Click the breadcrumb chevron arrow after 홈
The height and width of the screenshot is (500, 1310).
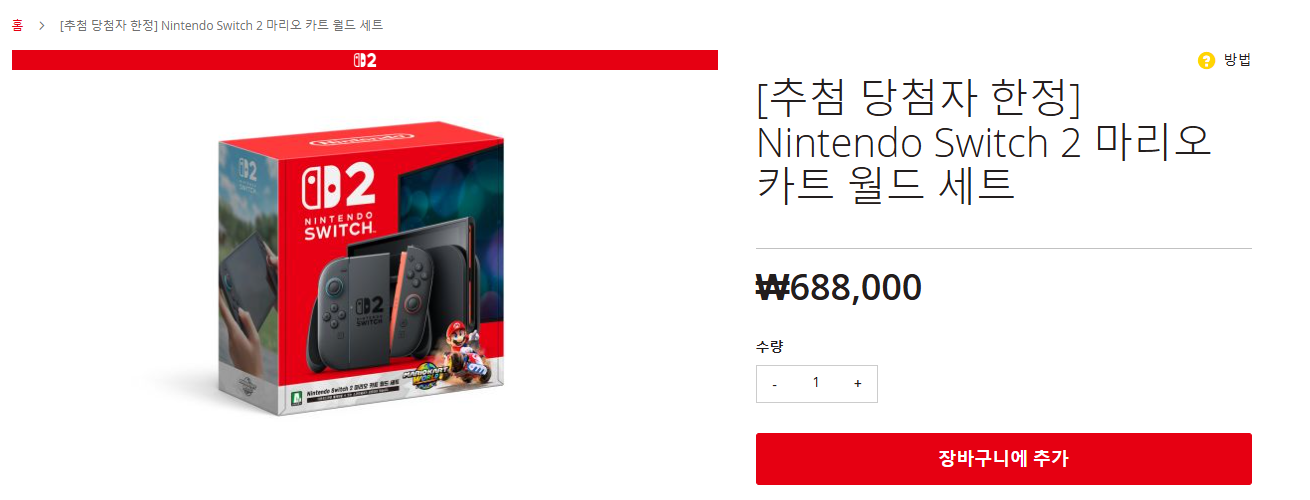[x=42, y=25]
